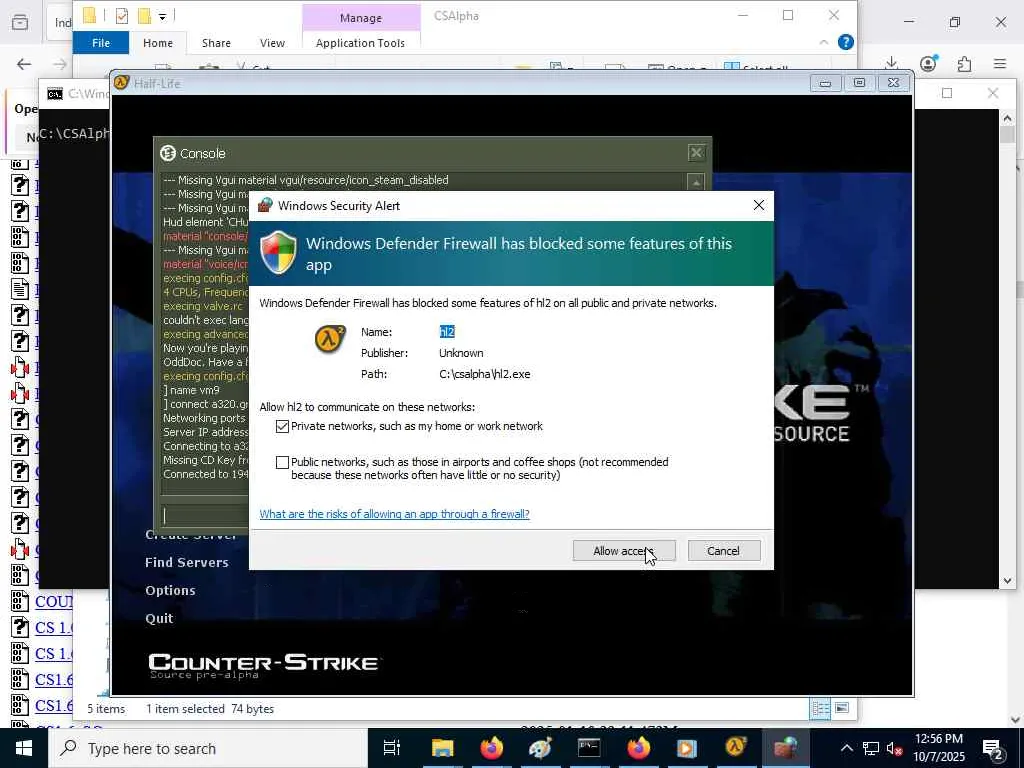The width and height of the screenshot is (1024, 768).
Task: Switch Explorer to large icons view
Action: pos(842,709)
